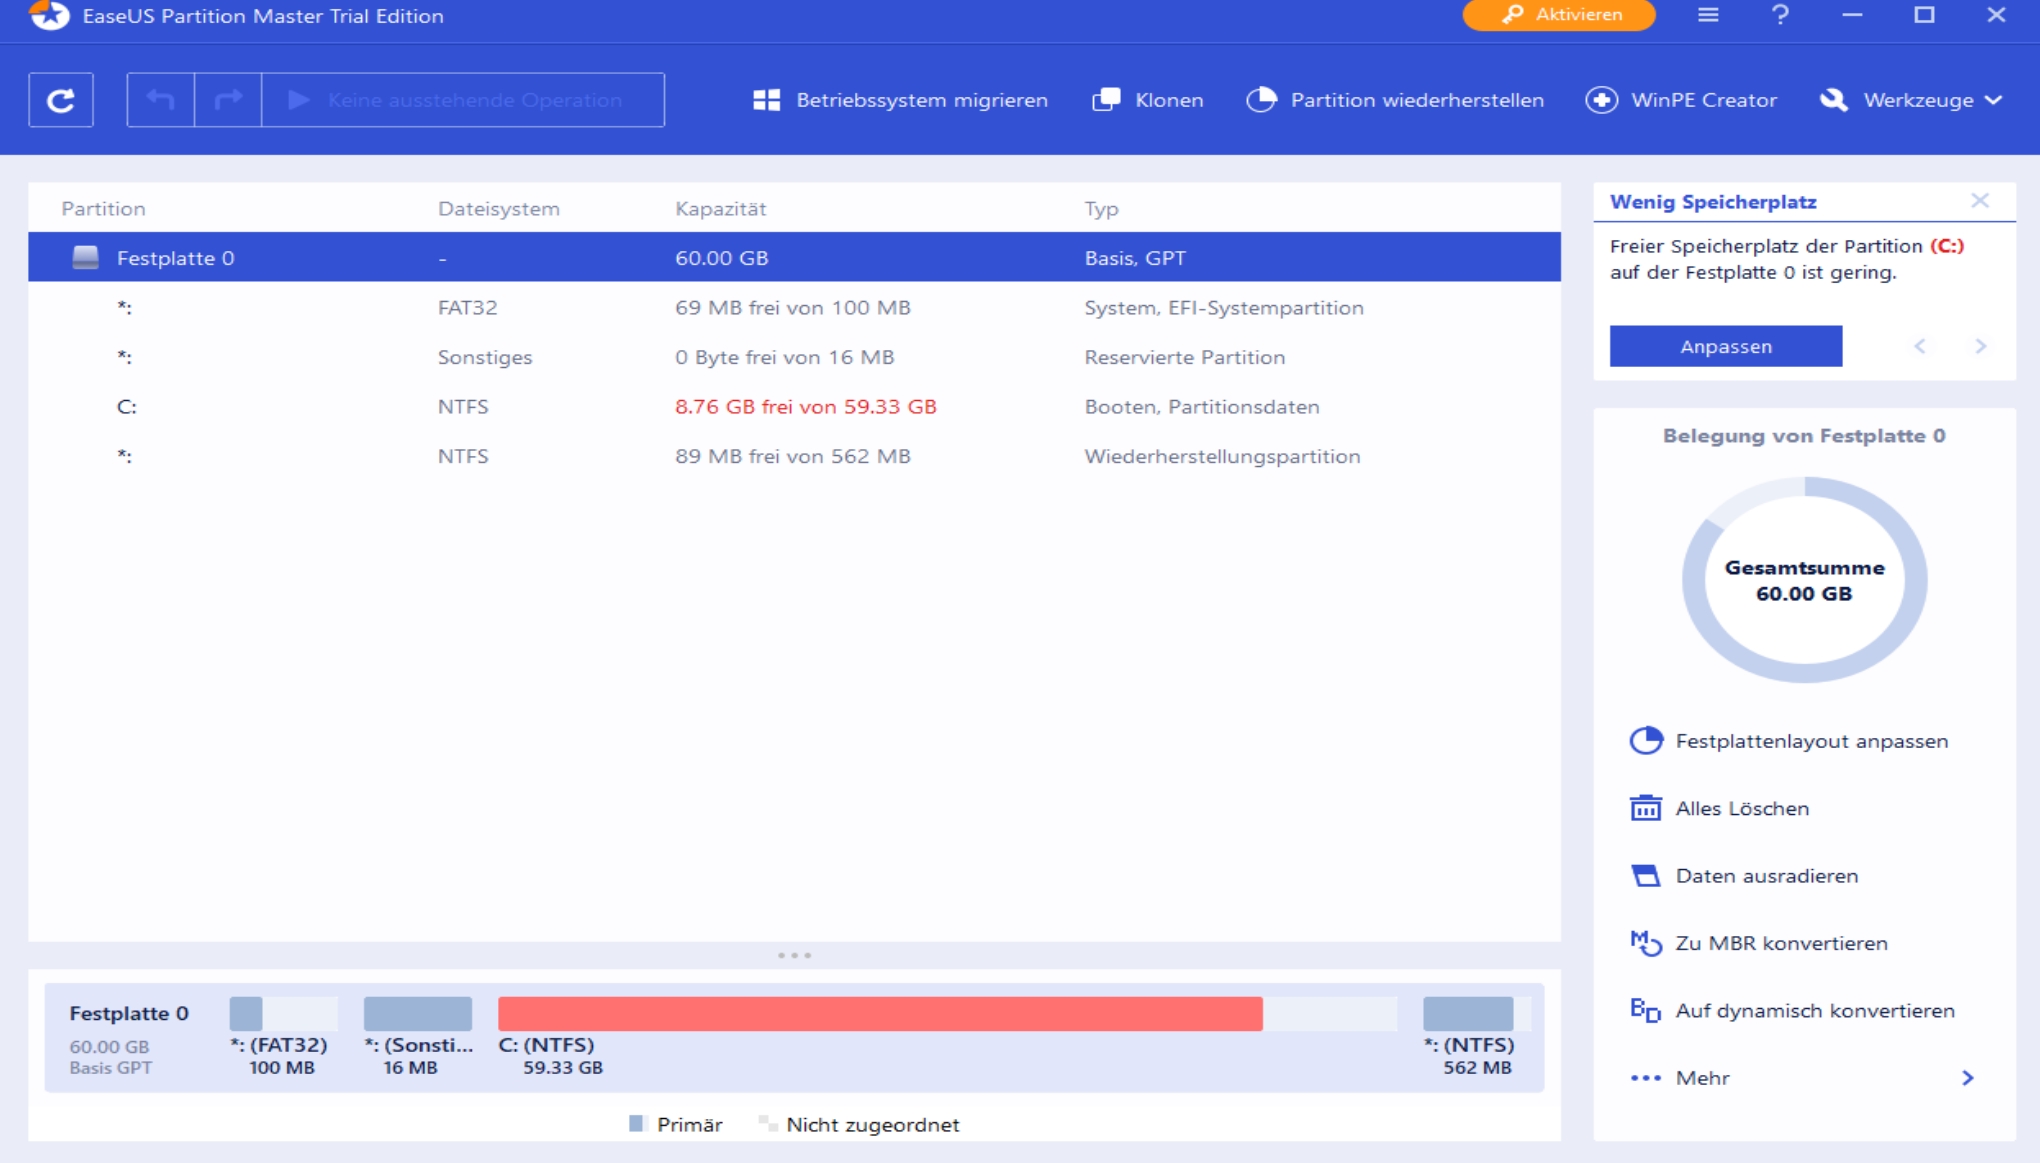Expand the Mehr actions submenu
This screenshot has width=2040, height=1163.
point(1800,1078)
